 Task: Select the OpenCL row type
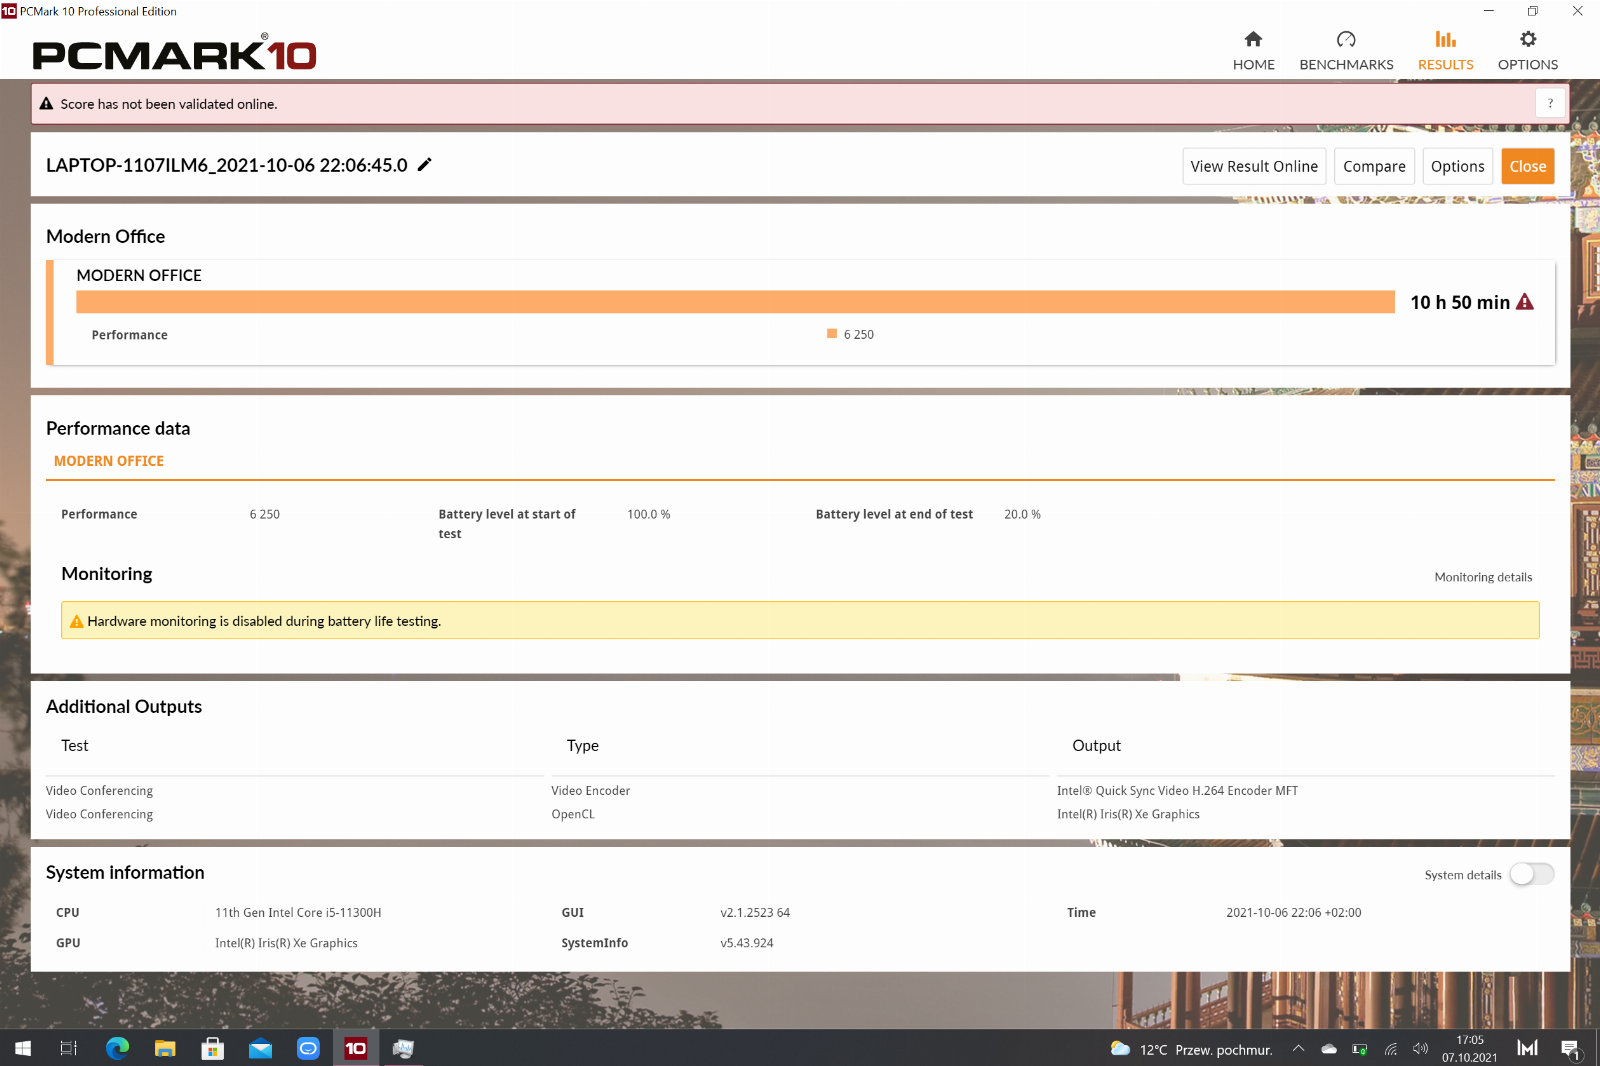point(573,815)
